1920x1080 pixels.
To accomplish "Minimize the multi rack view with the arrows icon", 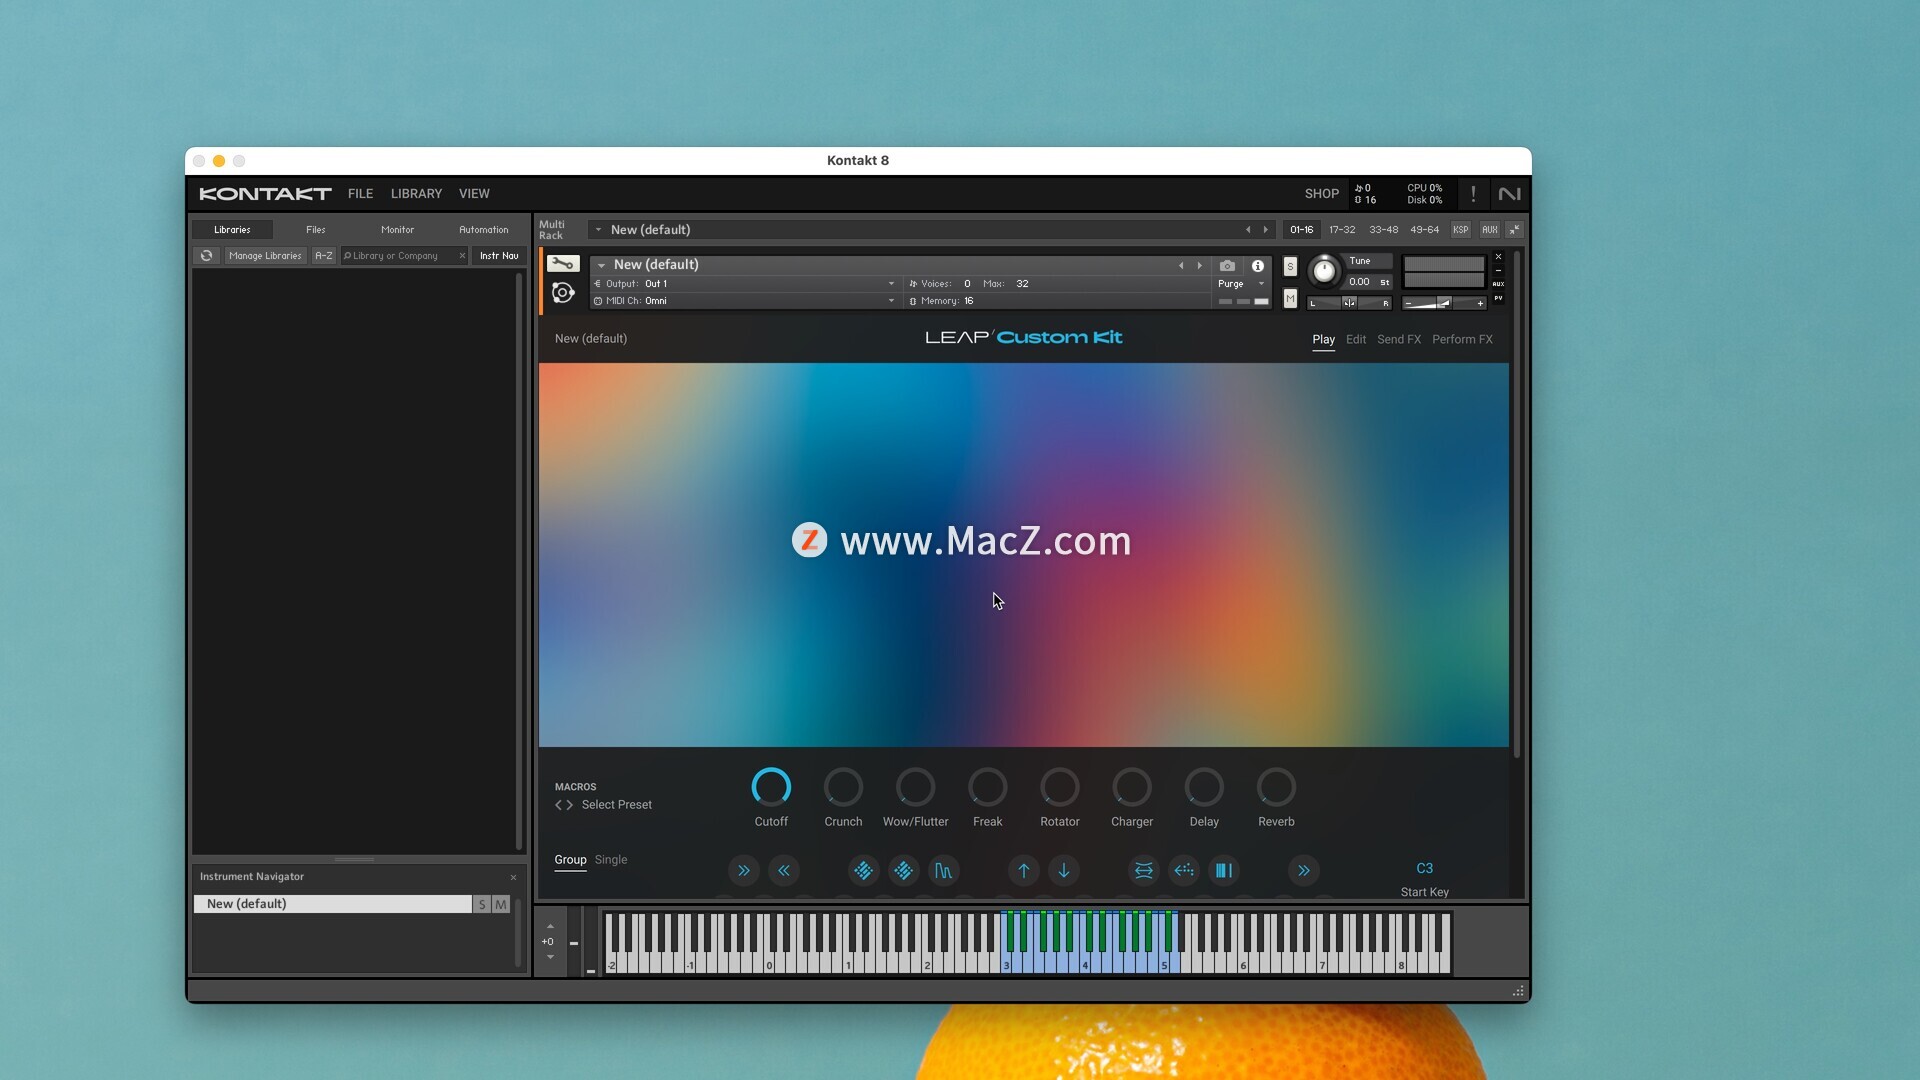I will pos(1514,230).
